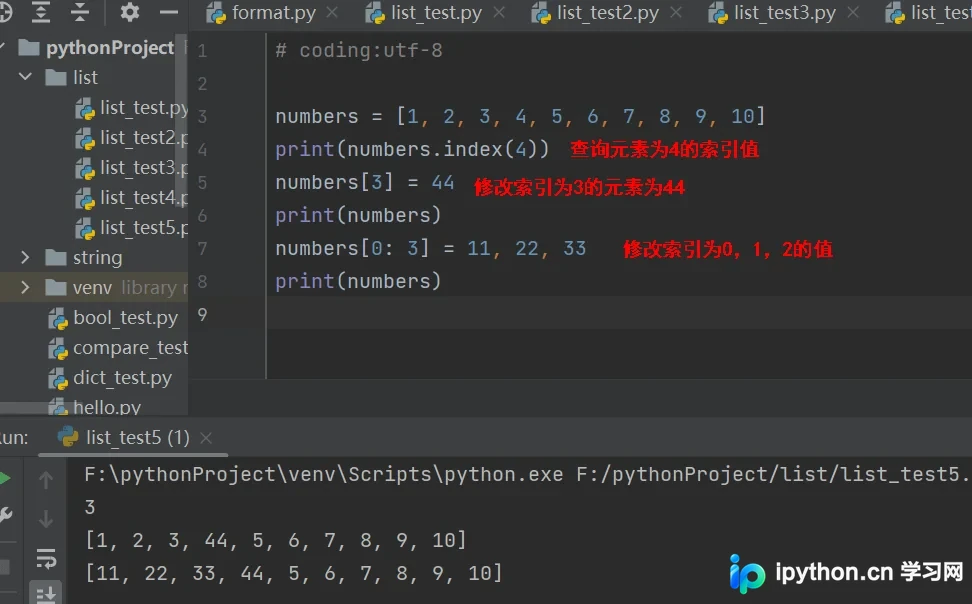The width and height of the screenshot is (972, 604).
Task: Close the list_test.py editor tab
Action: pyautogui.click(x=499, y=12)
